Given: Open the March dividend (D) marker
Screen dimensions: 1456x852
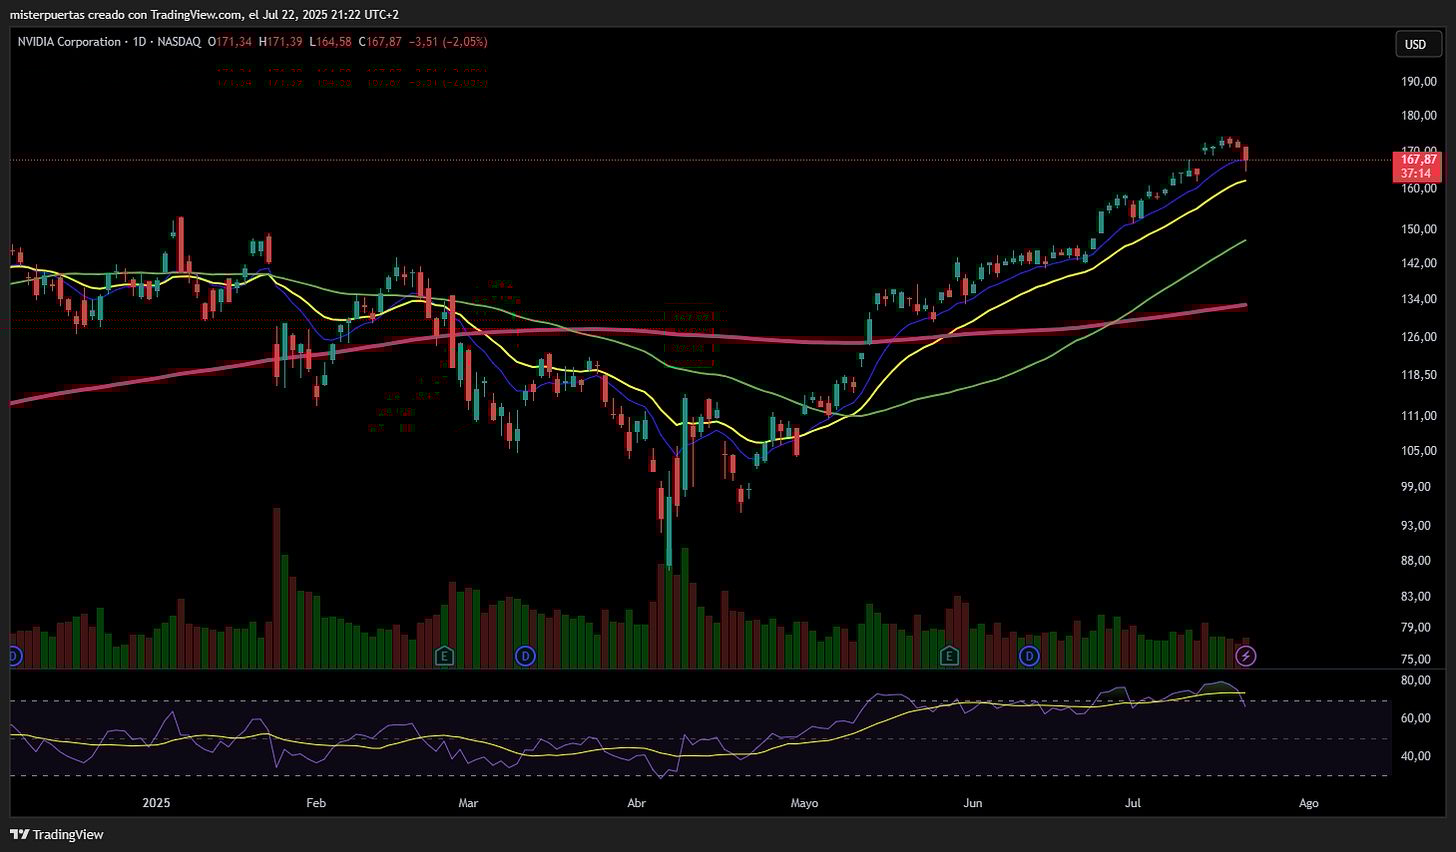Looking at the screenshot, I should (x=525, y=656).
